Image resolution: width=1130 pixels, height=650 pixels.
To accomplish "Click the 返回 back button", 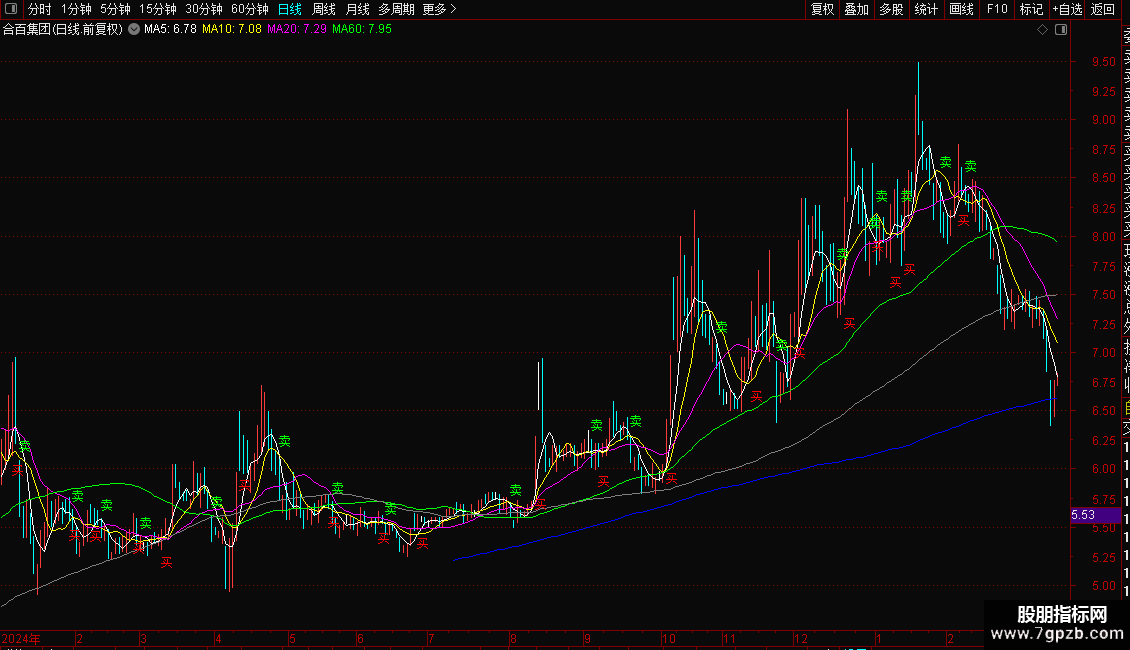I will [x=1103, y=9].
